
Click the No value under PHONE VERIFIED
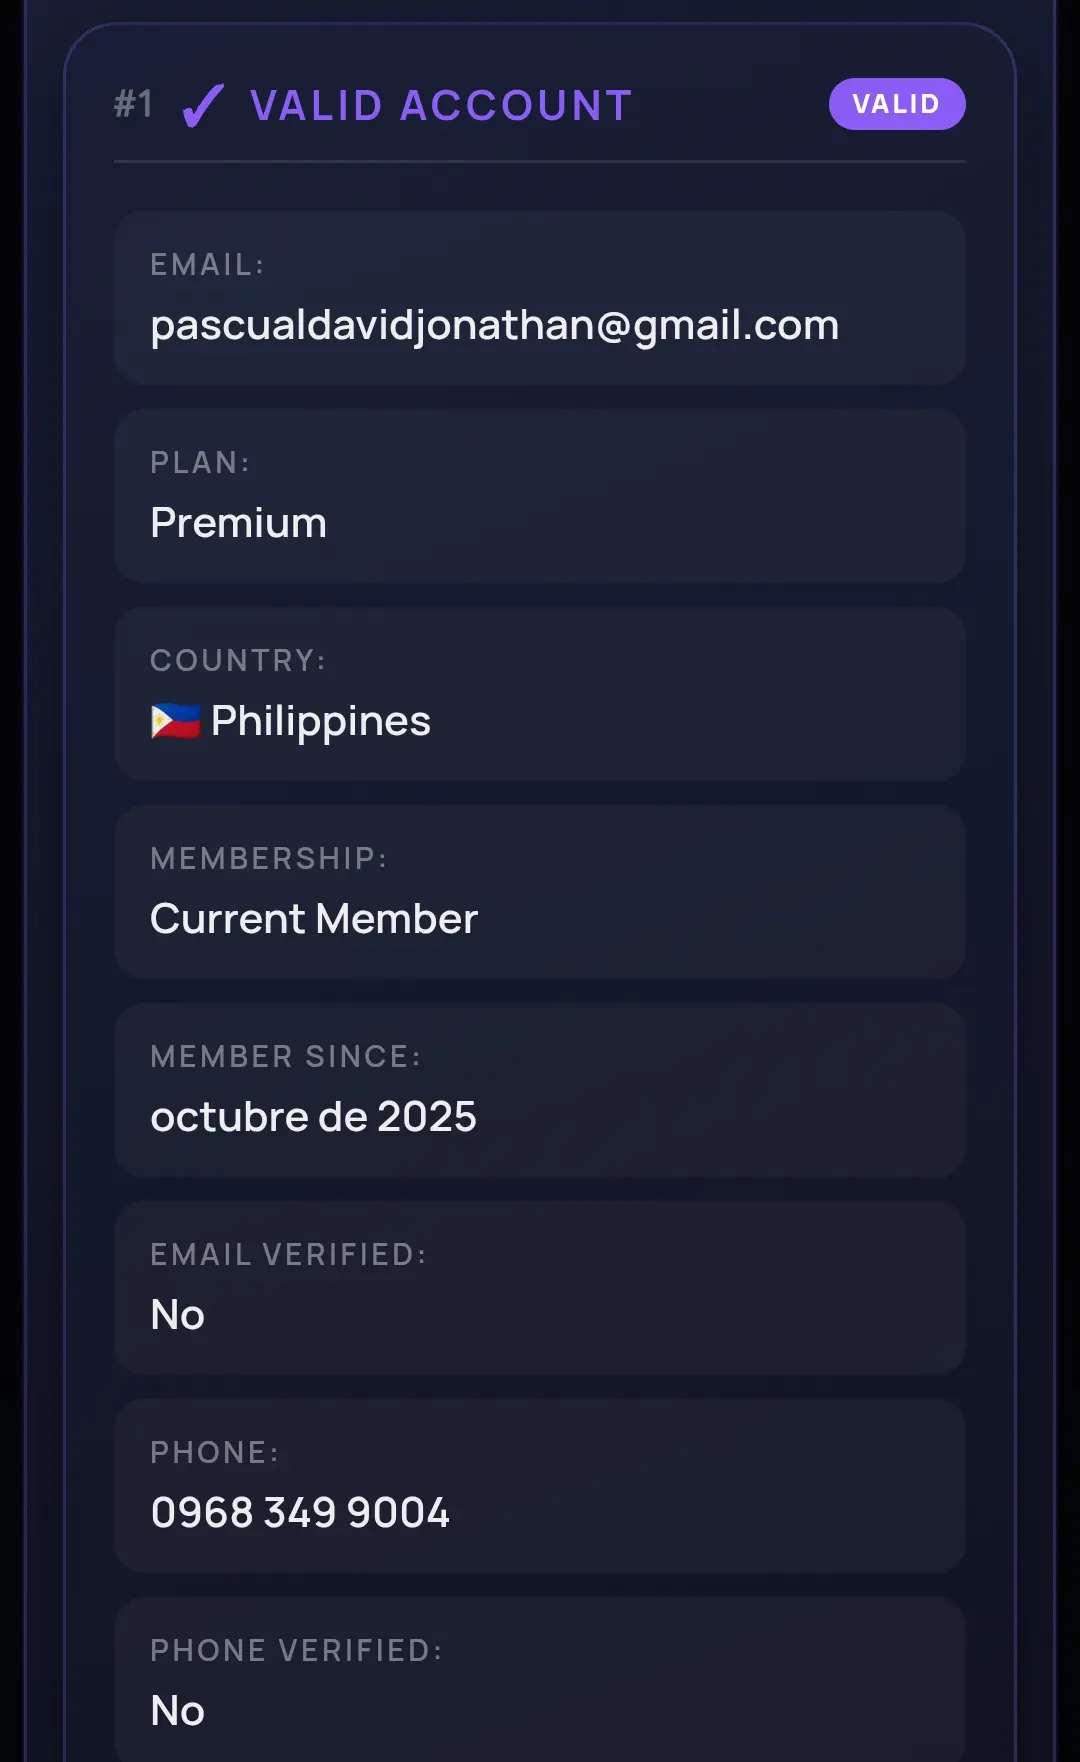tap(178, 1711)
